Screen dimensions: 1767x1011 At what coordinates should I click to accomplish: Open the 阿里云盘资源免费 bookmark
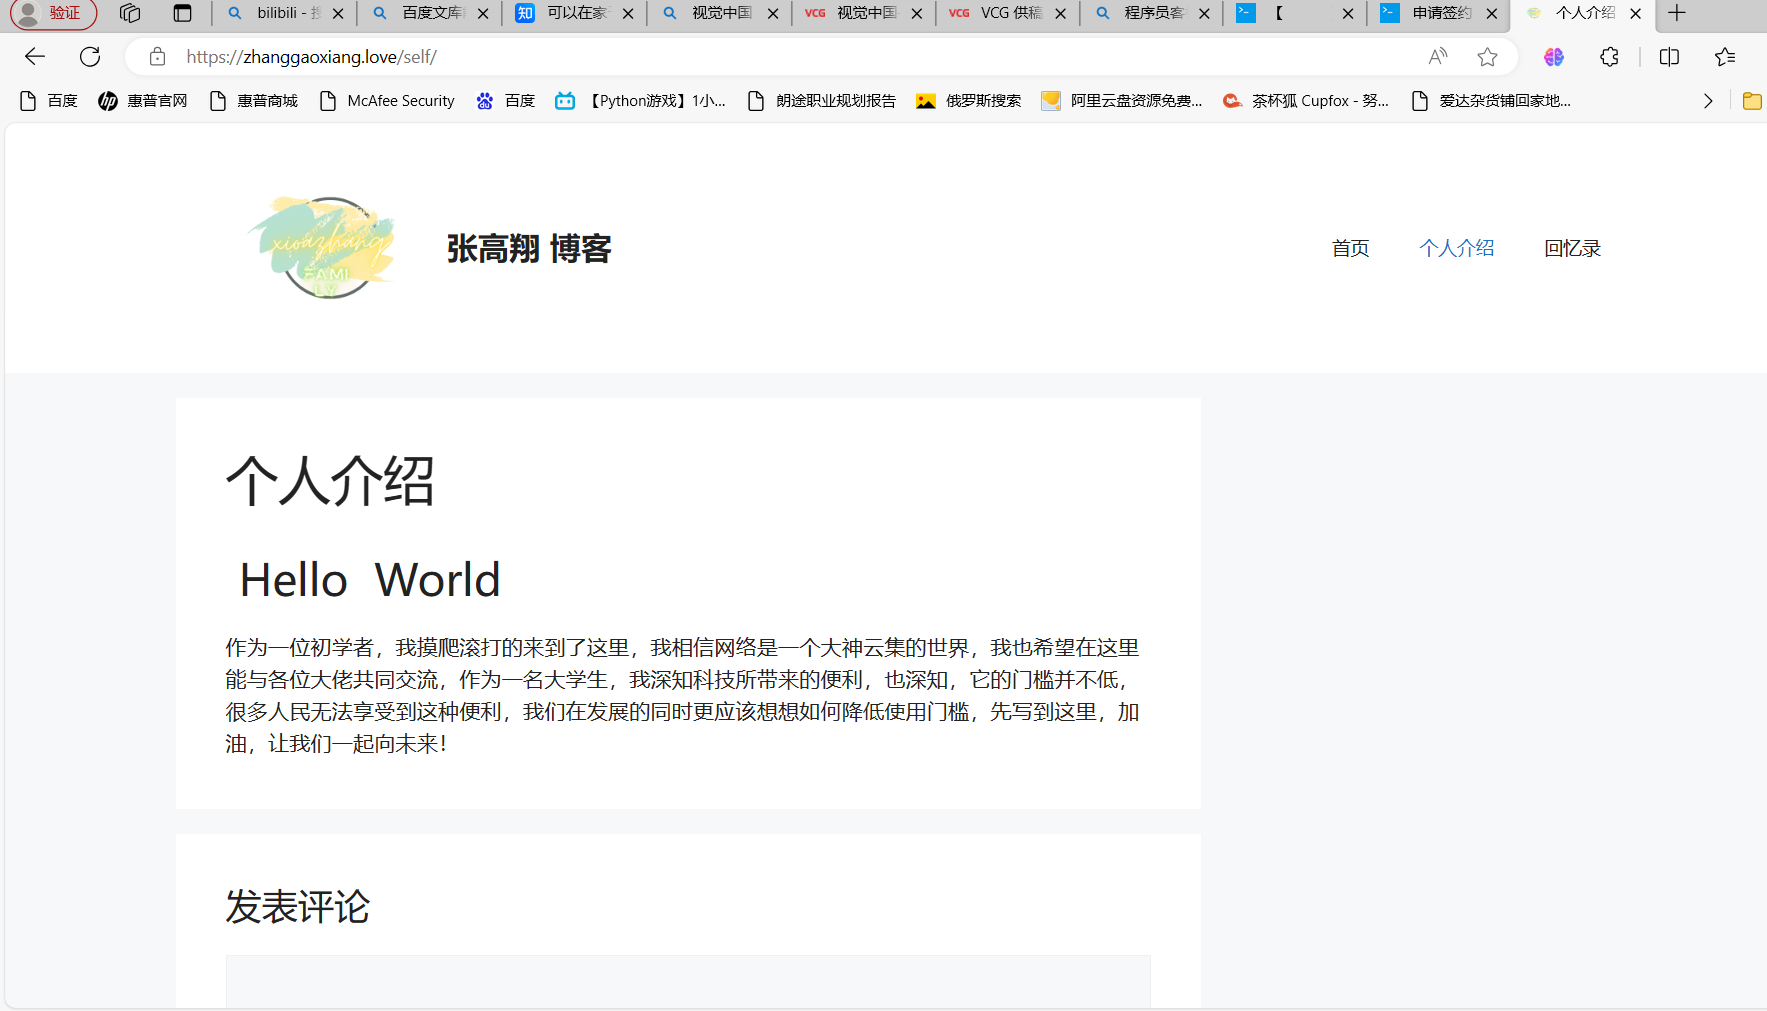[x=1122, y=101]
